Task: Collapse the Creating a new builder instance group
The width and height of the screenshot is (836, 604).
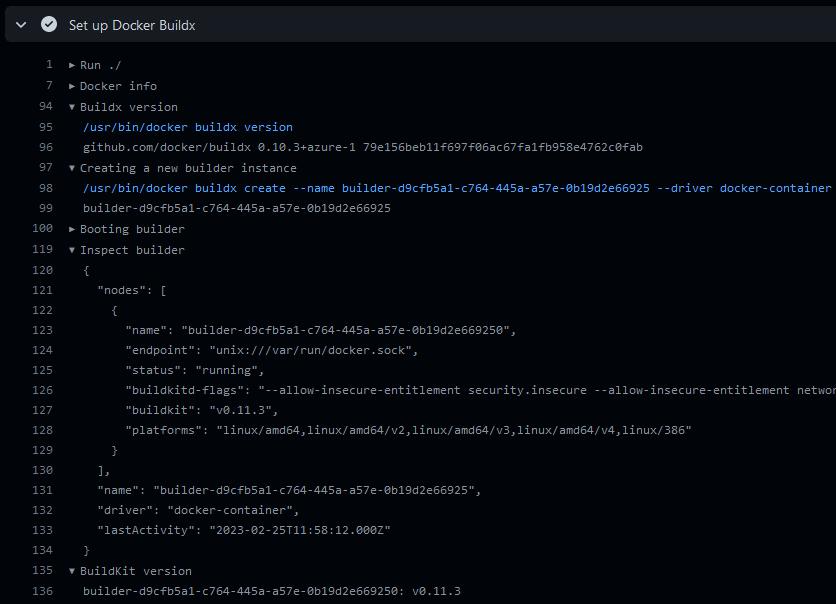Action: pos(70,167)
